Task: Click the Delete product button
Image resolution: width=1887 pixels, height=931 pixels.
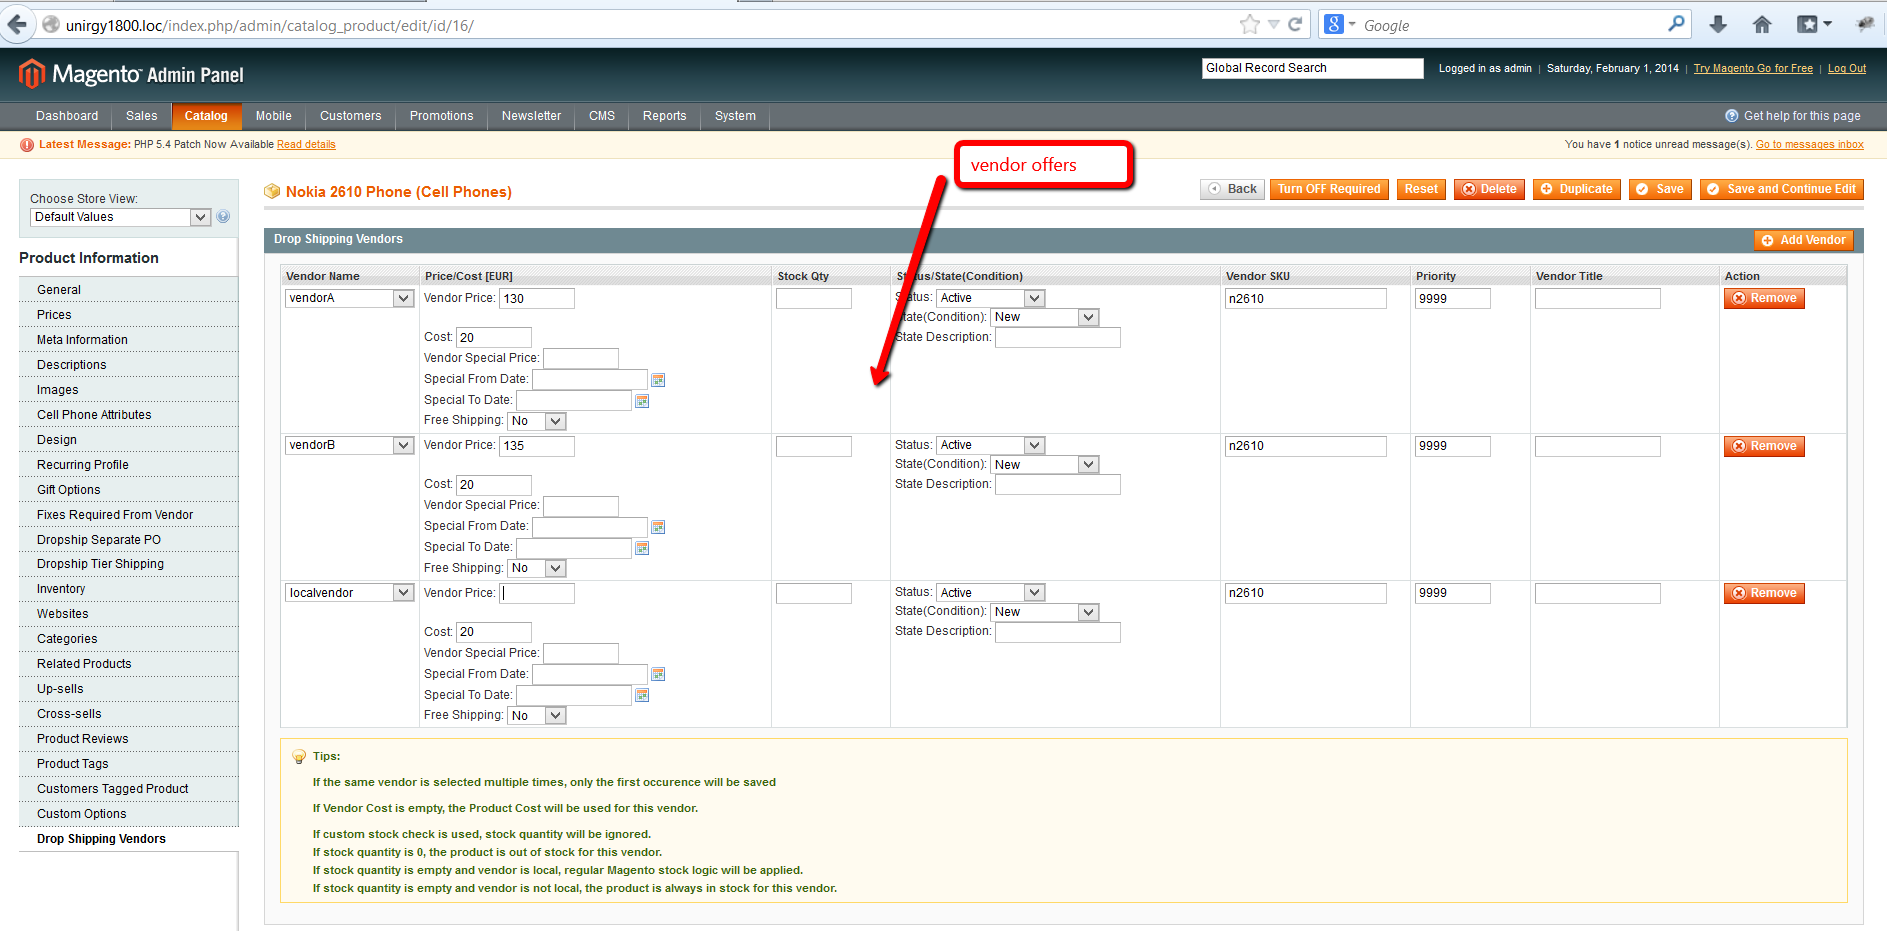Action: pyautogui.click(x=1489, y=189)
